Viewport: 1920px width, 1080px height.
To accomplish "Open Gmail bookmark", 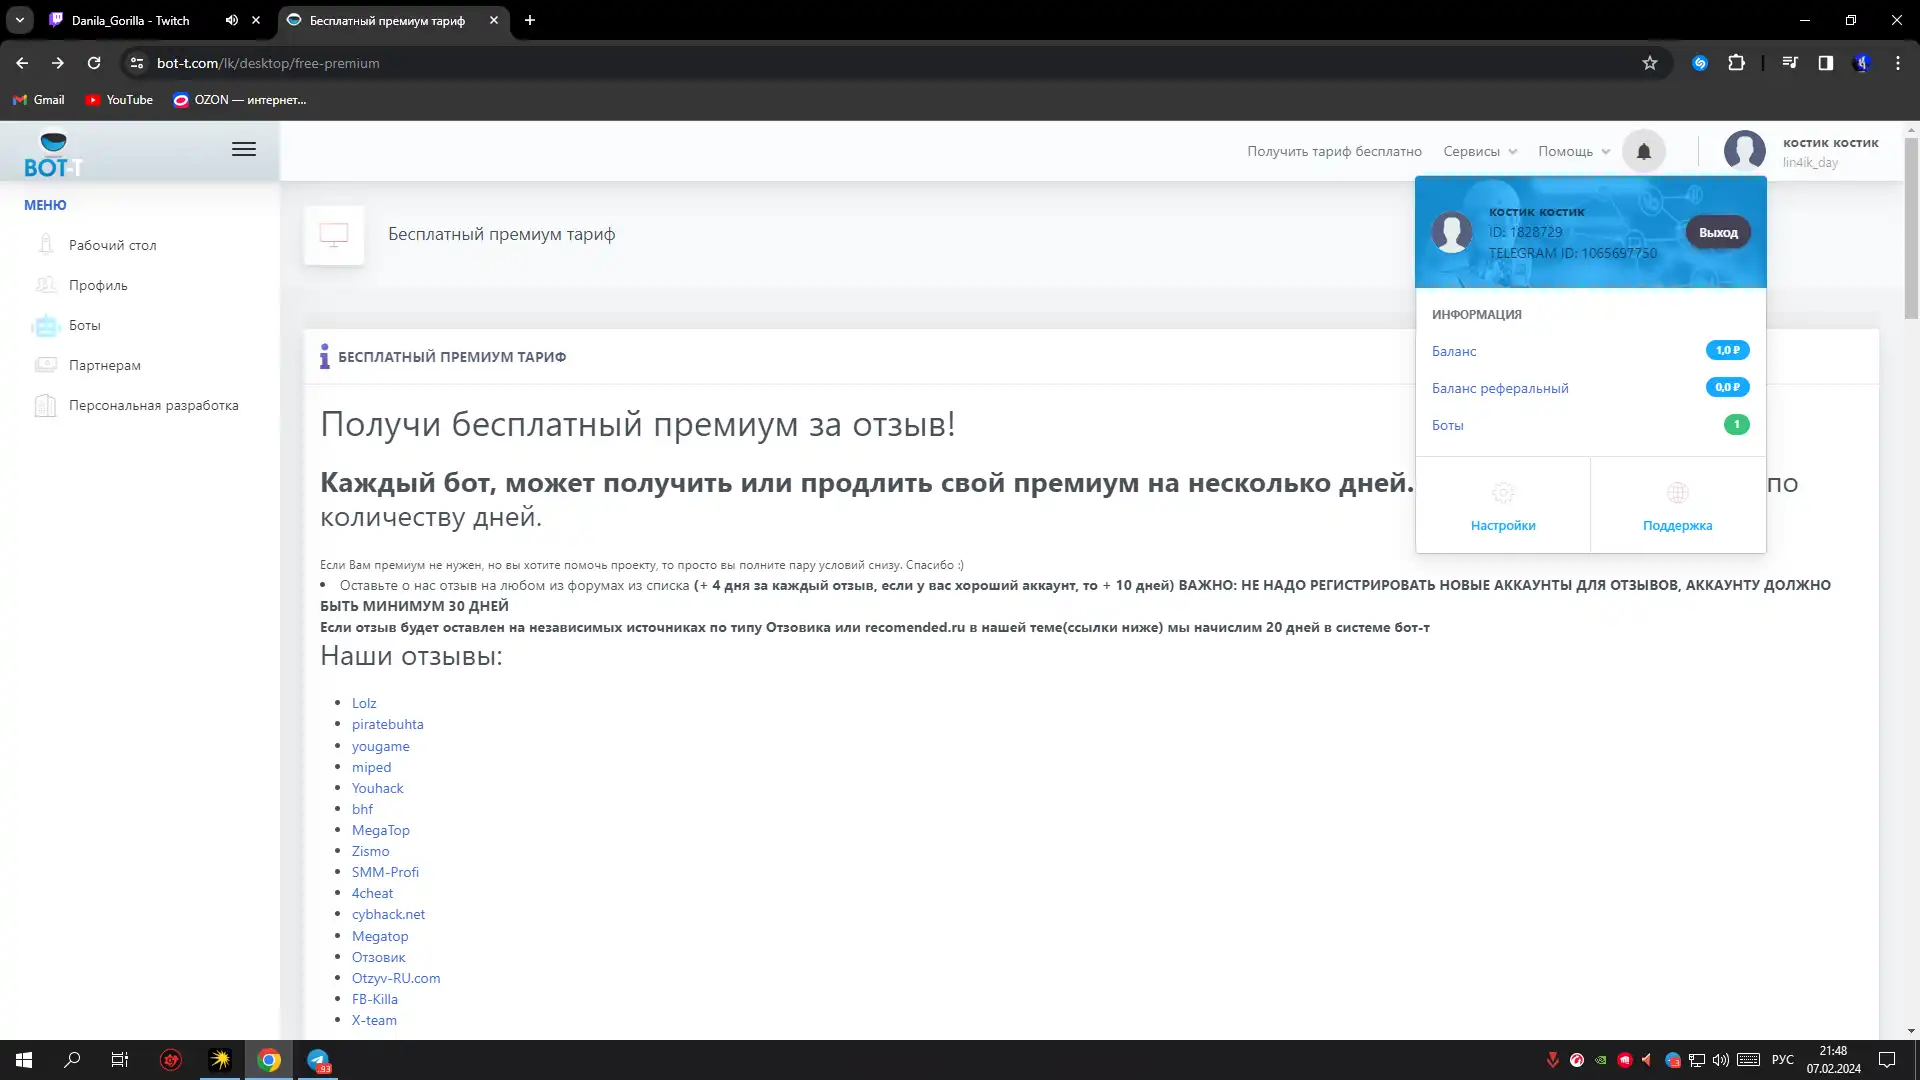I will tap(39, 100).
